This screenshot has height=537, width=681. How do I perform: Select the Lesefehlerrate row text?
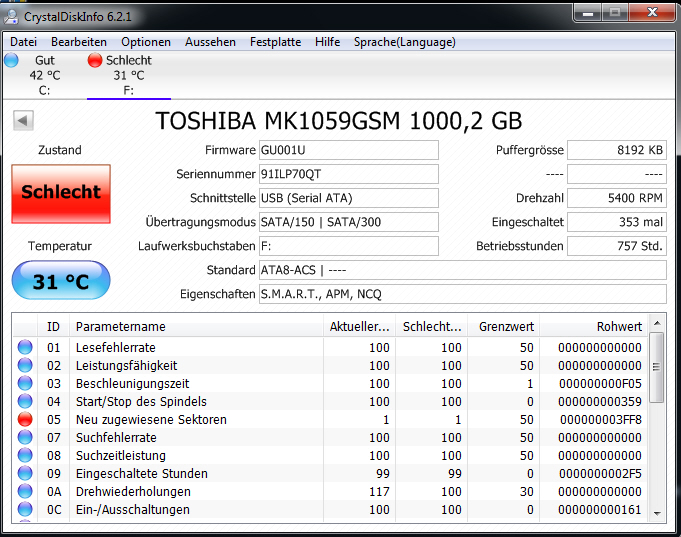point(116,348)
